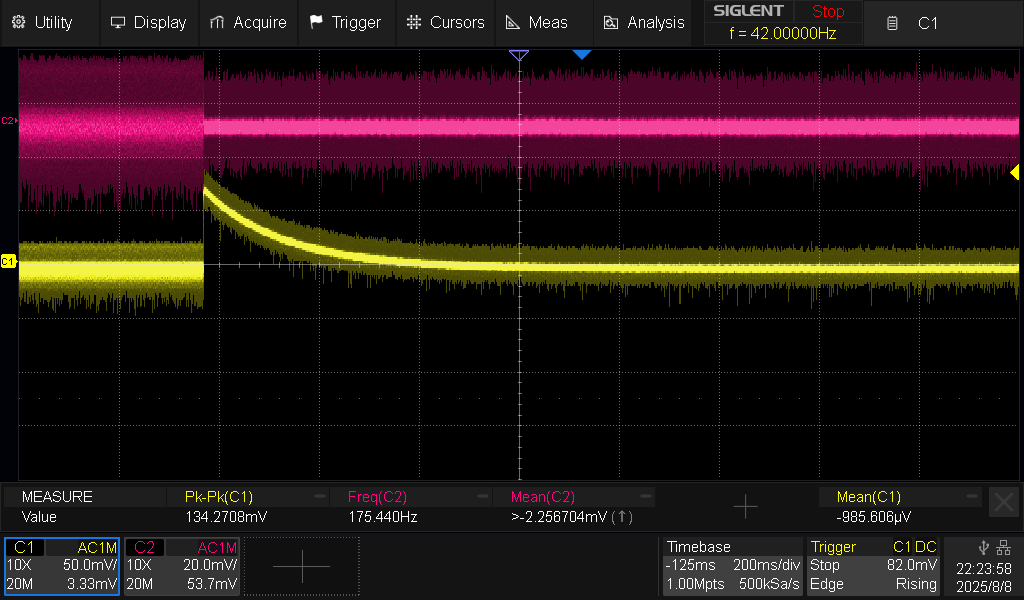Open the C1 channel quick-menu at top right

coord(916,22)
